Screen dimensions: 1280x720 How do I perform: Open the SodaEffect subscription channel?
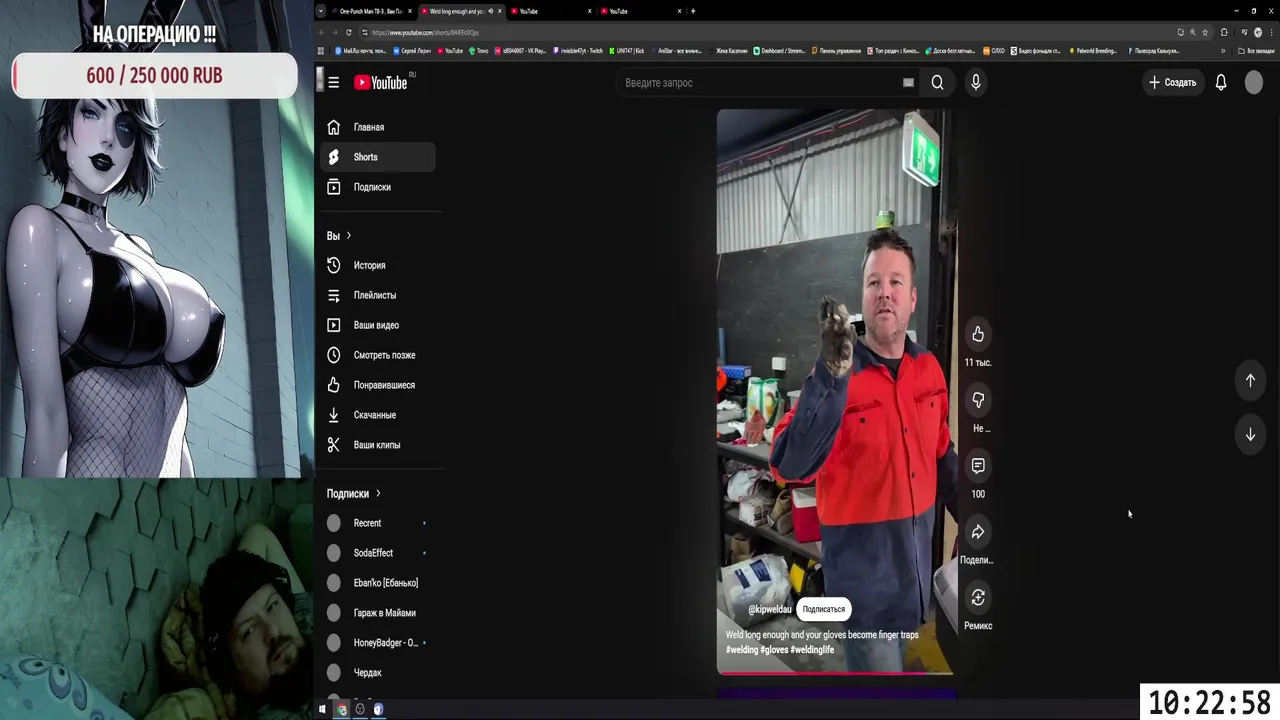(x=378, y=553)
